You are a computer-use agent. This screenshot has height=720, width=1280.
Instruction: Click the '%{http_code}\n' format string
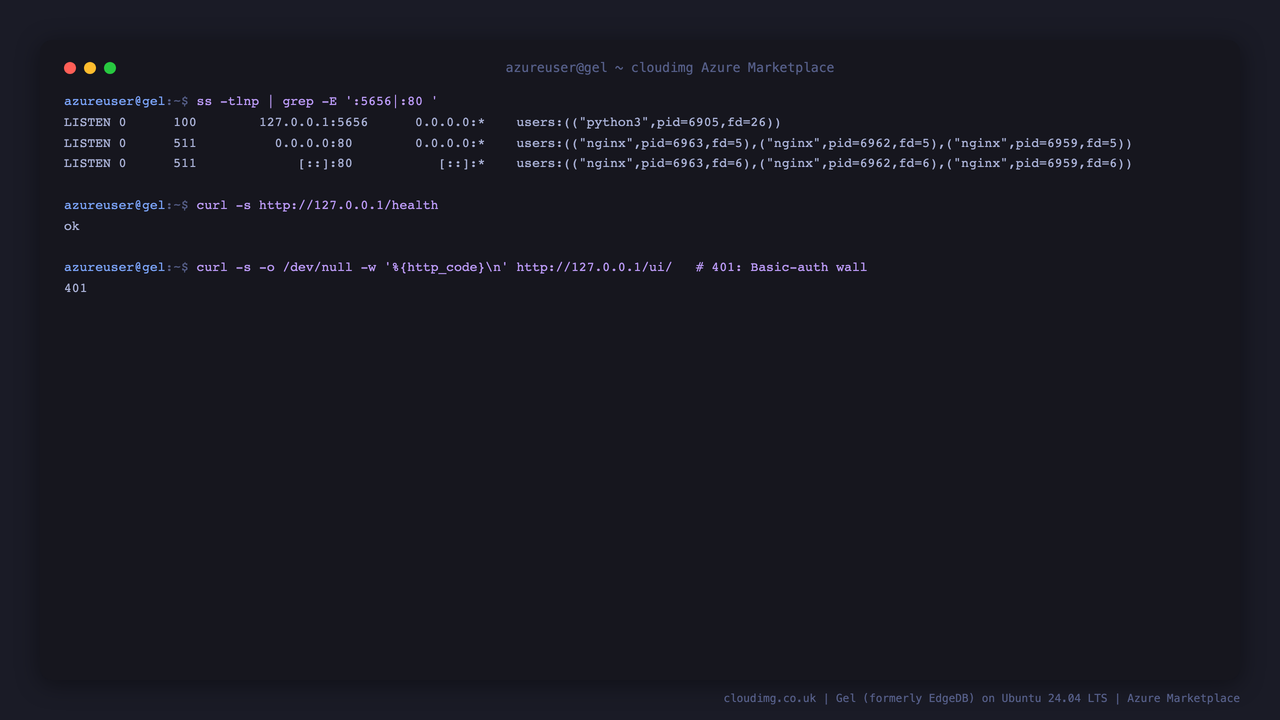(x=446, y=267)
